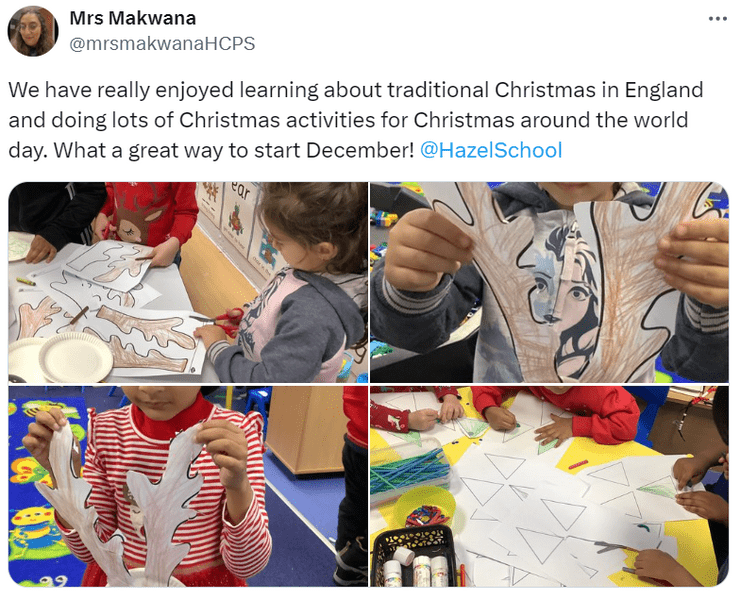The height and width of the screenshot is (599, 740).
Task: Click the word December in the tweet
Action: coord(360,151)
